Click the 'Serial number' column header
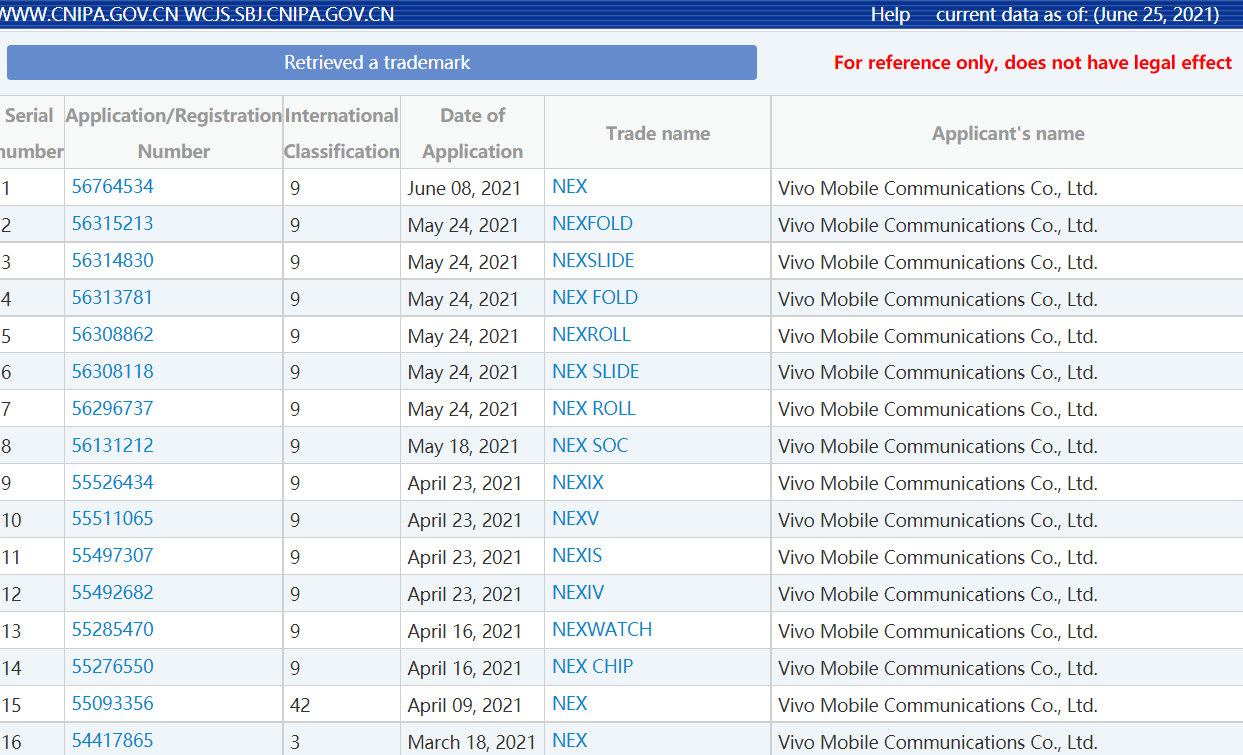 pos(30,133)
